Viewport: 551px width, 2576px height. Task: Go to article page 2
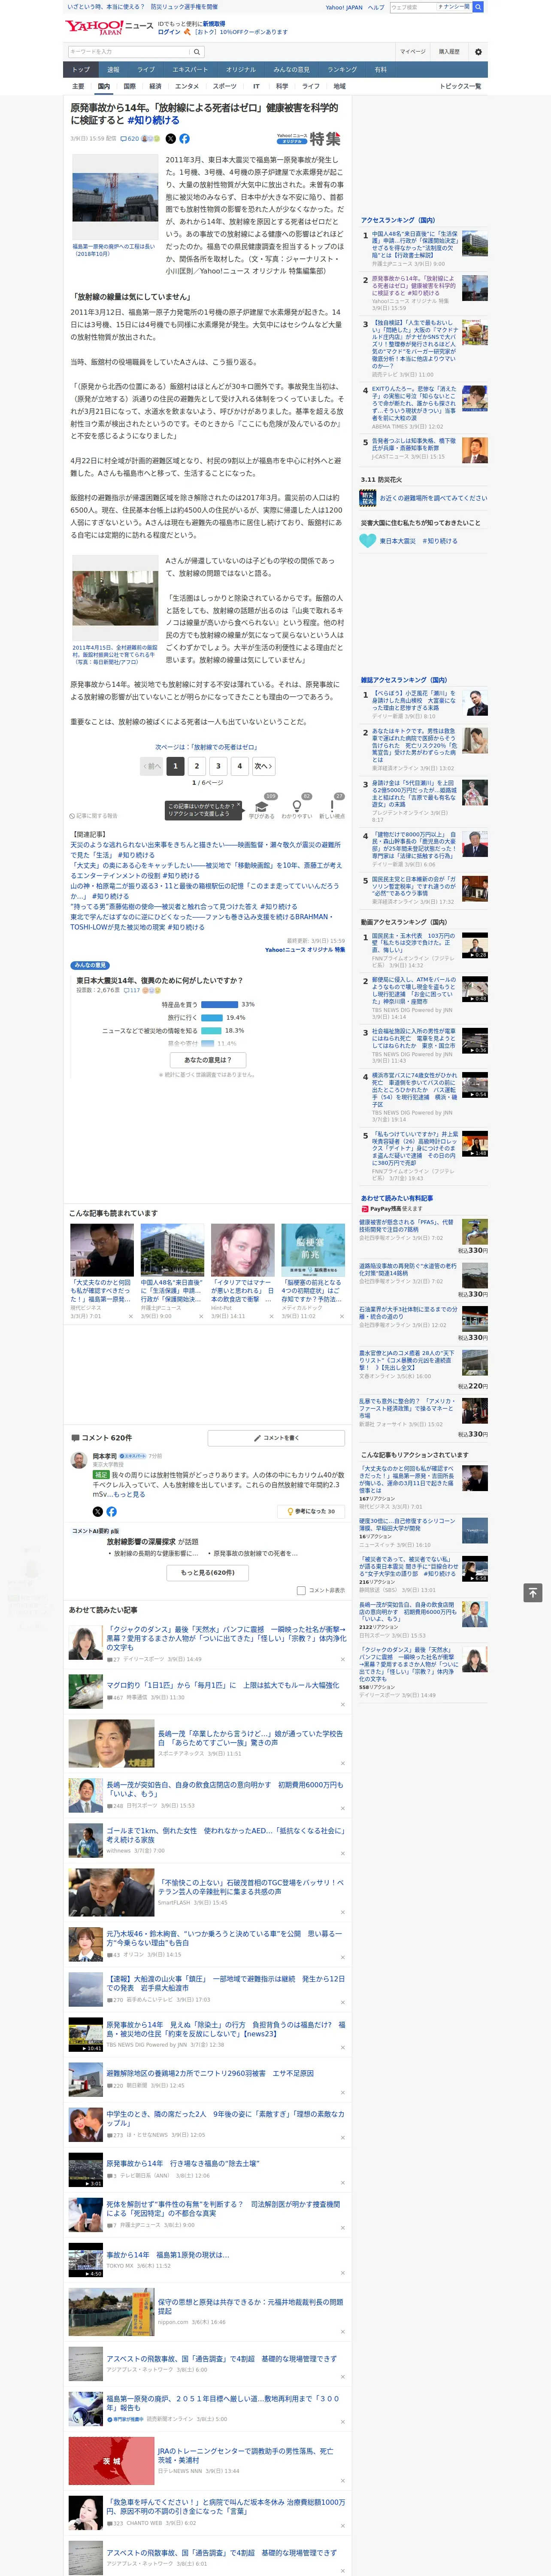tap(197, 766)
